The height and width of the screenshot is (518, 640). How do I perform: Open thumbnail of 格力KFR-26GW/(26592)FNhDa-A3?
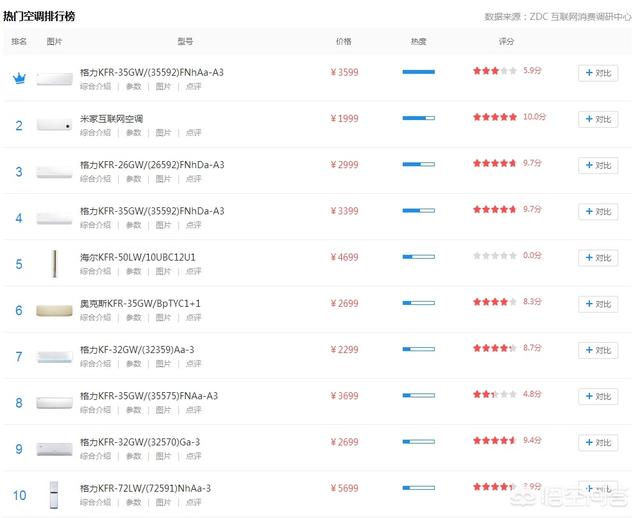(x=54, y=171)
